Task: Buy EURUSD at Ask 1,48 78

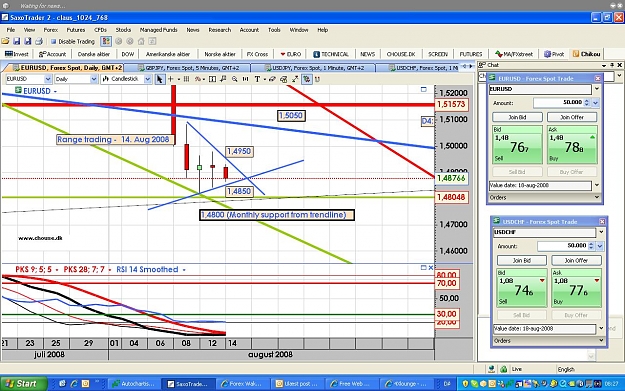Action: pyautogui.click(x=572, y=145)
